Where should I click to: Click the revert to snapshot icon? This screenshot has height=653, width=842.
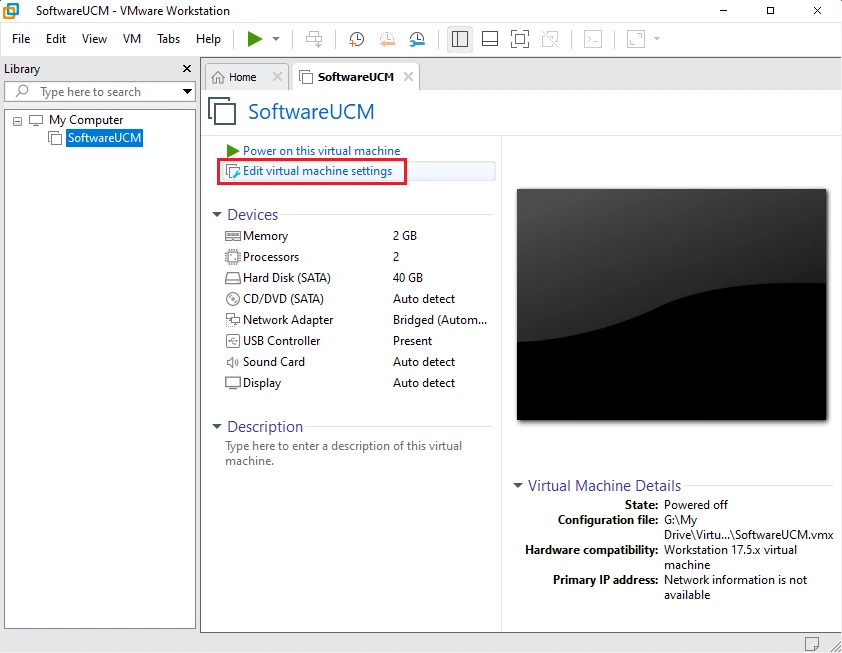coord(387,39)
